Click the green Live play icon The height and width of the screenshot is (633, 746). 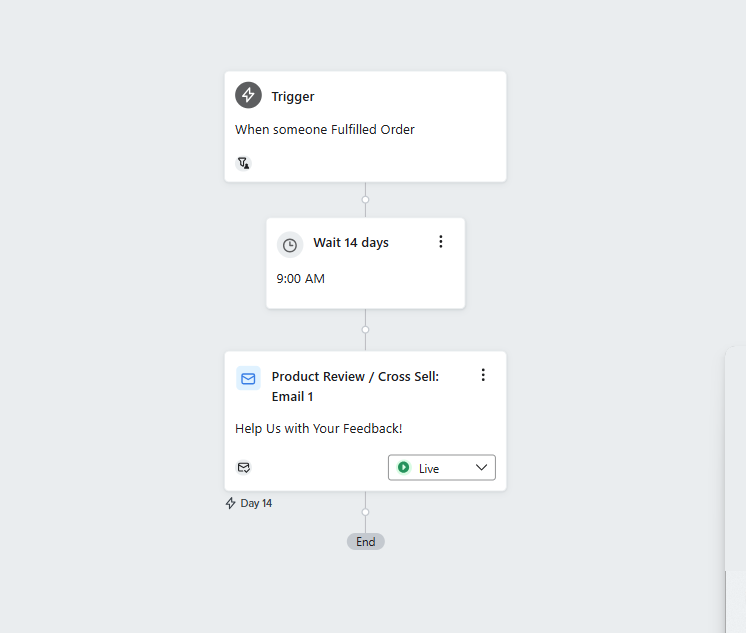pyautogui.click(x=403, y=468)
